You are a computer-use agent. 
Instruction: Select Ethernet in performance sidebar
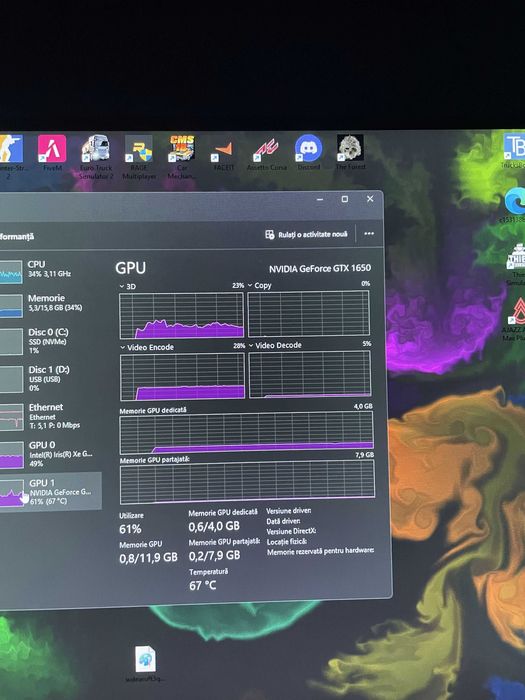tap(50, 416)
